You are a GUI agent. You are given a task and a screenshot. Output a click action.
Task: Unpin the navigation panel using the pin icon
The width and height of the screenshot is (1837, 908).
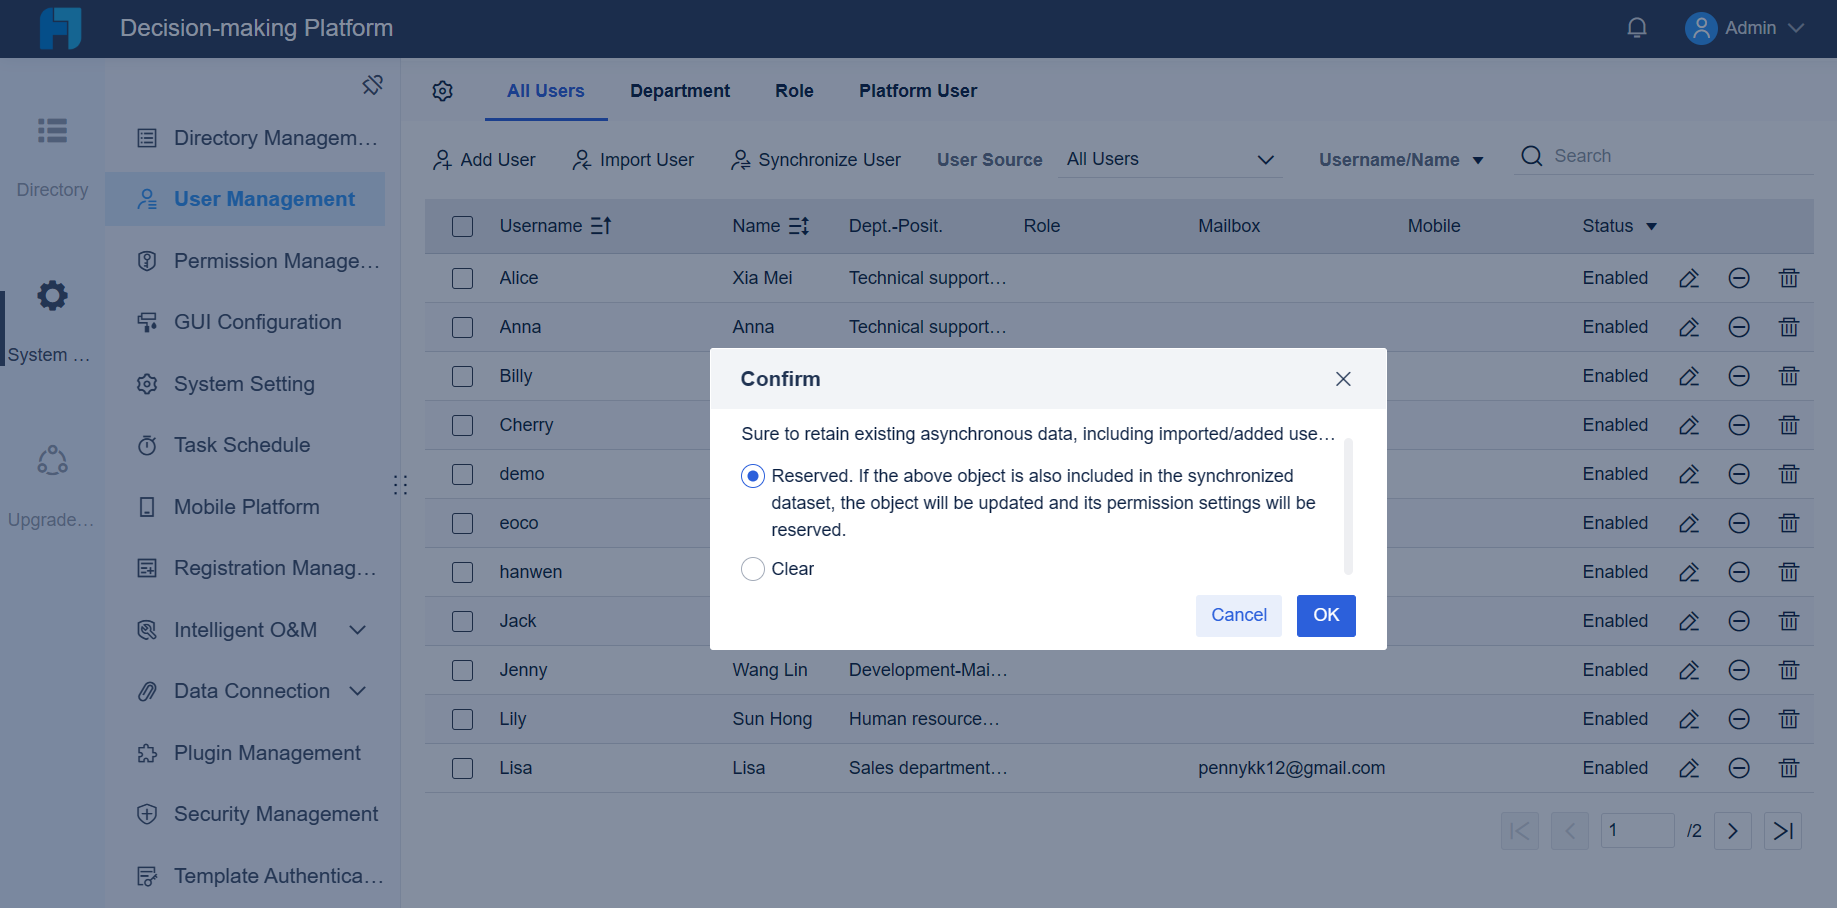(x=373, y=85)
